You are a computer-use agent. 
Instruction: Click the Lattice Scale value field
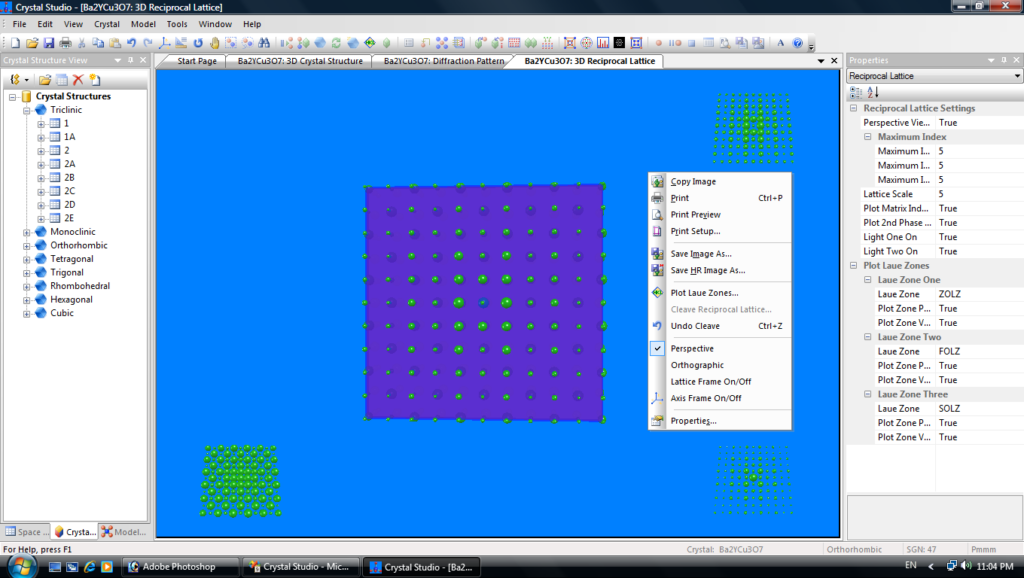976,194
